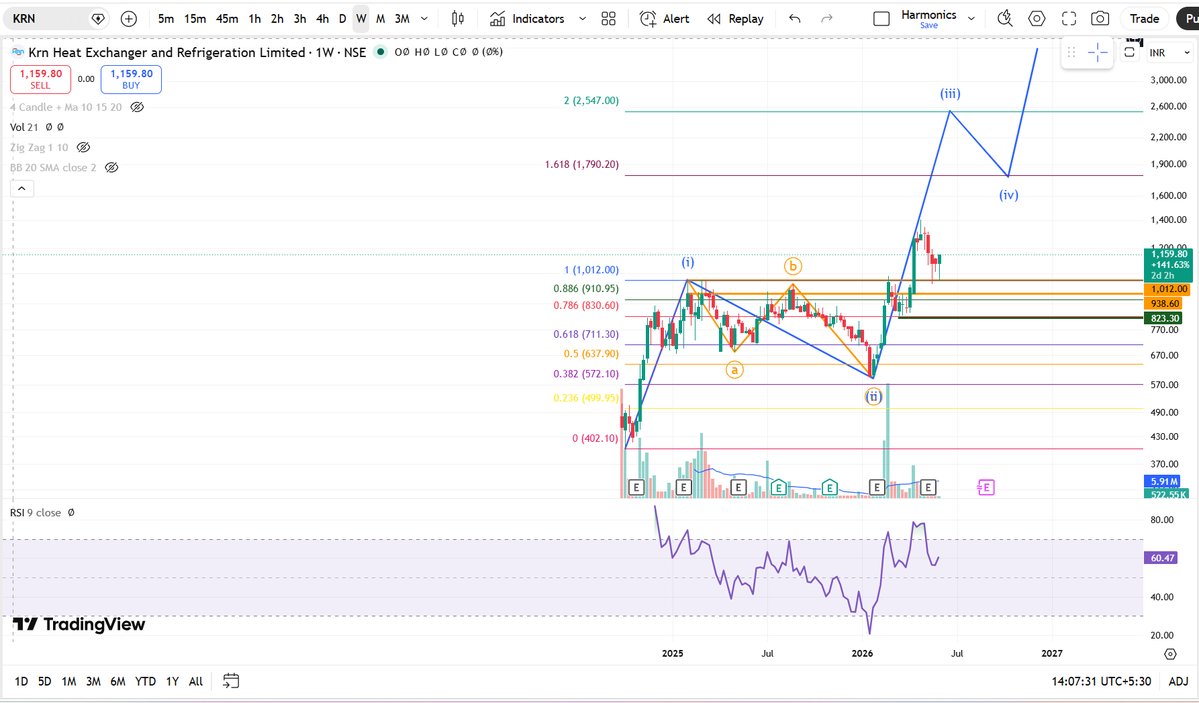Switch to the 15m interval
1199x703 pixels.
click(195, 19)
